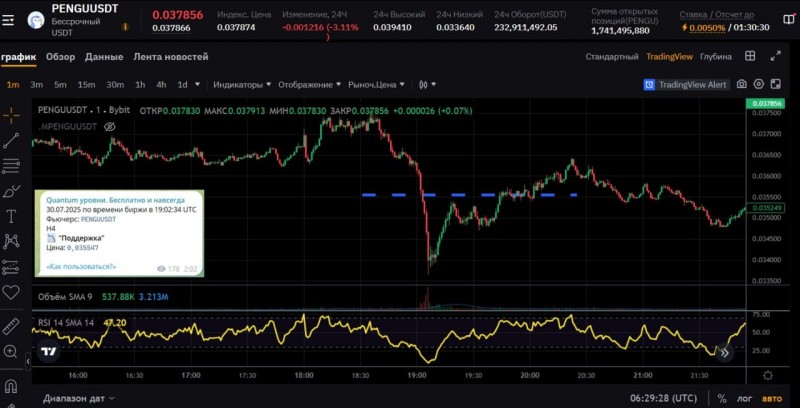Click the funding rate 0.0050% value
The width and height of the screenshot is (800, 408).
click(x=708, y=28)
